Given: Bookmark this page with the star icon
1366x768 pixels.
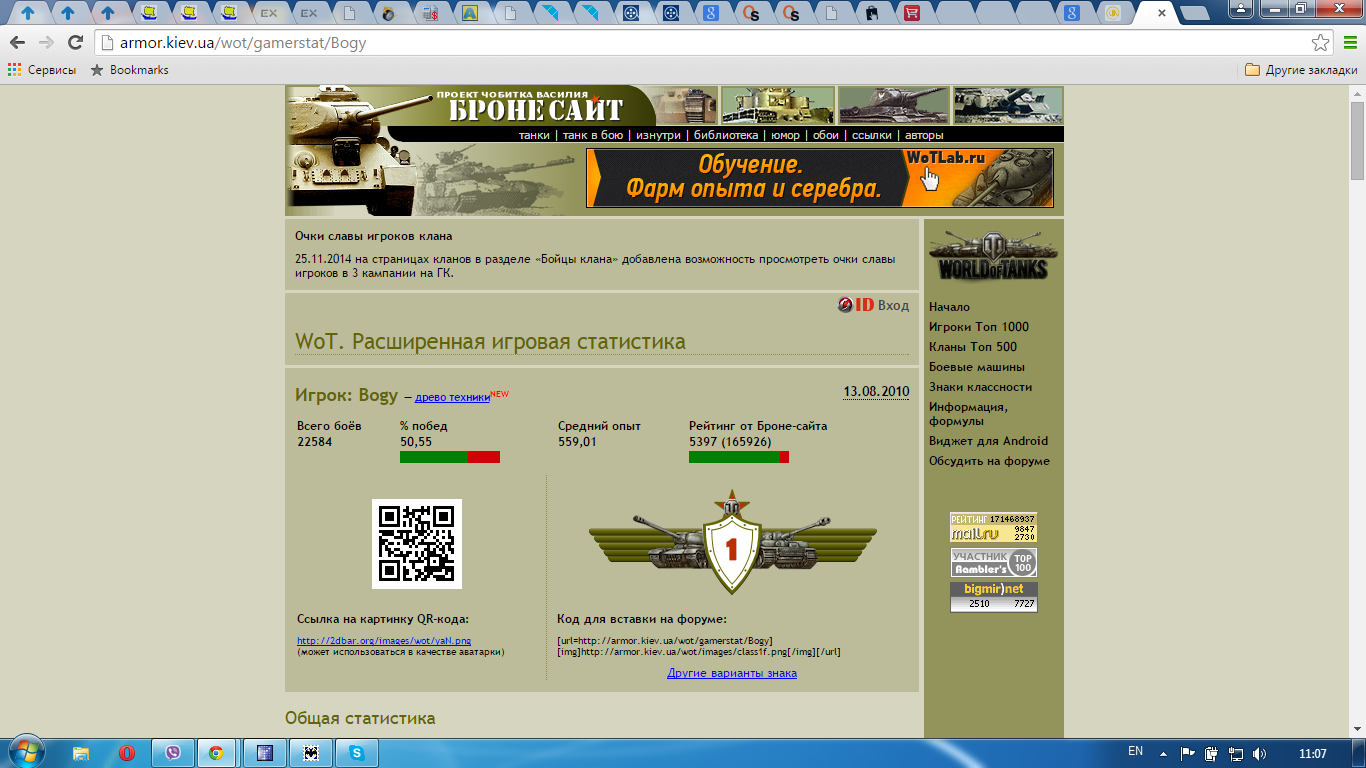Looking at the screenshot, I should click(1320, 43).
